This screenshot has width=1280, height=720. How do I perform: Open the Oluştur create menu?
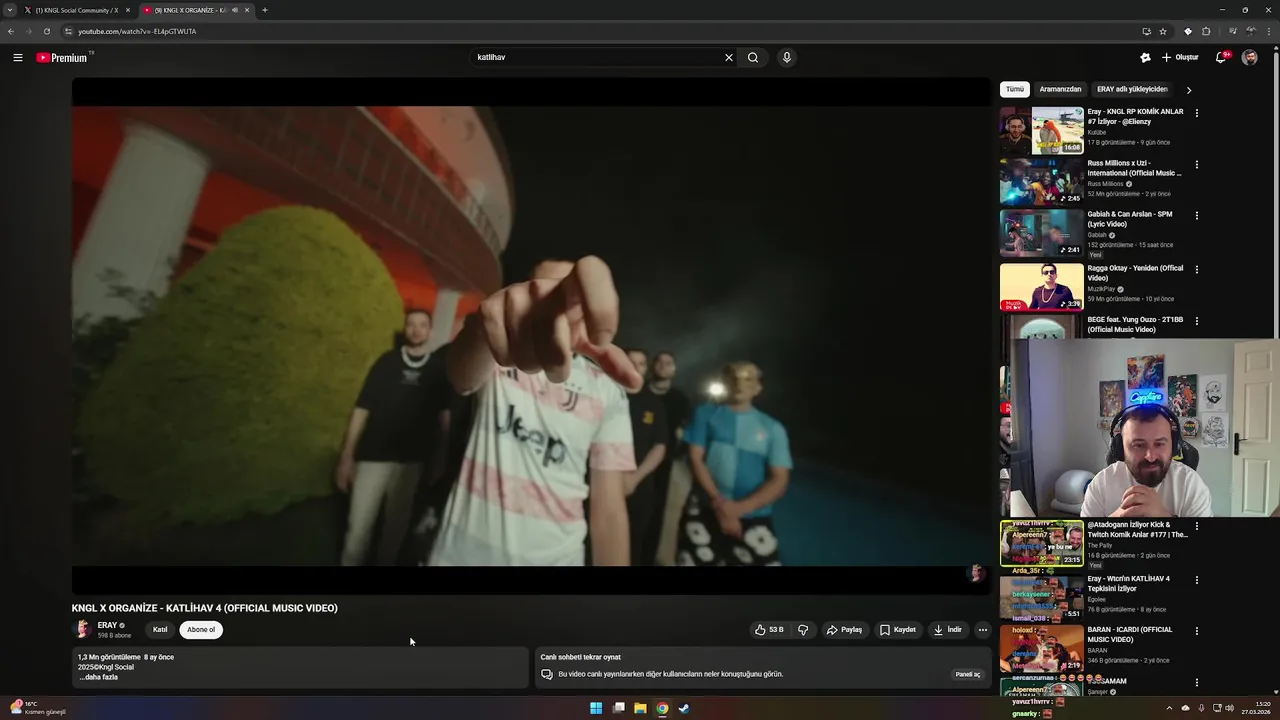tap(1181, 57)
